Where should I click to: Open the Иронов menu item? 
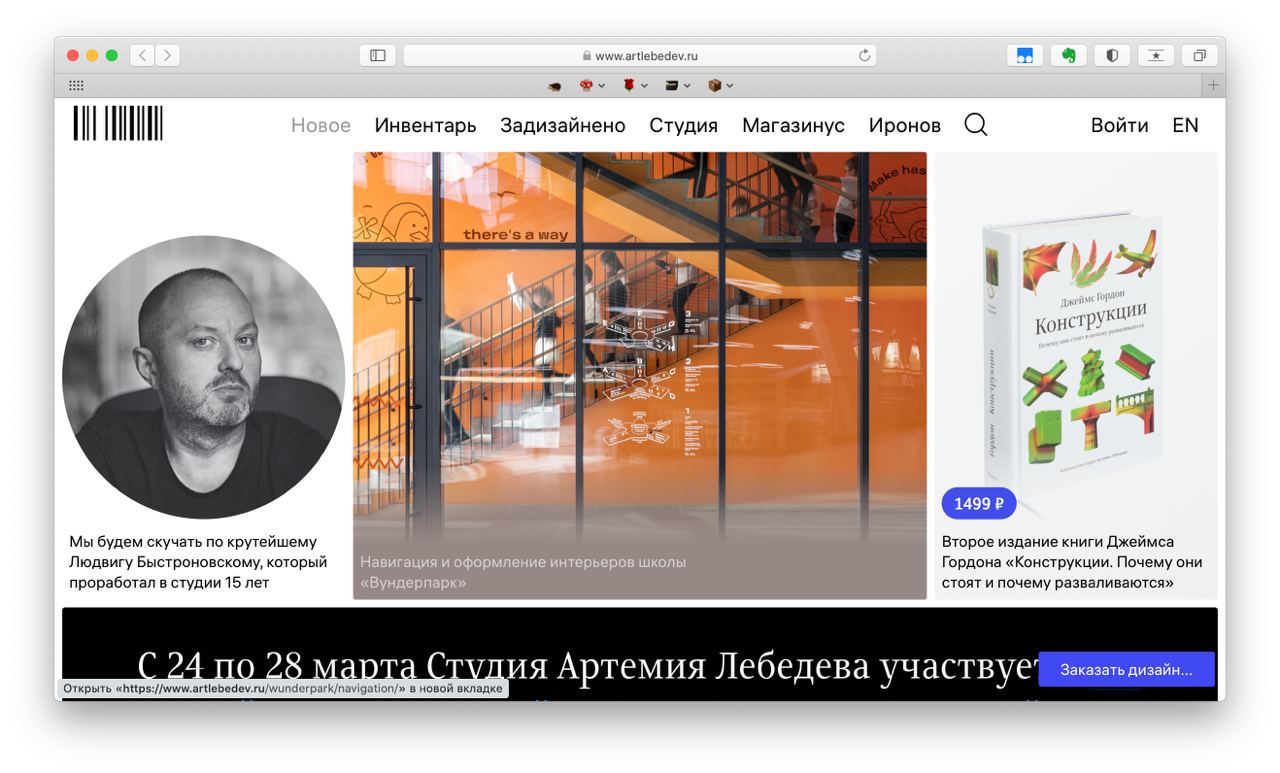[x=905, y=125]
